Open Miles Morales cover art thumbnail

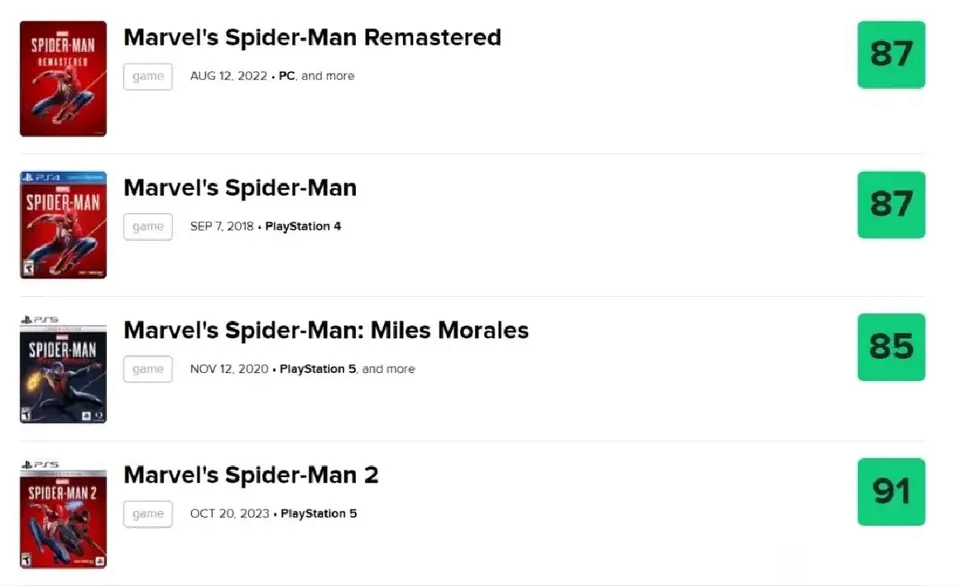(63, 370)
